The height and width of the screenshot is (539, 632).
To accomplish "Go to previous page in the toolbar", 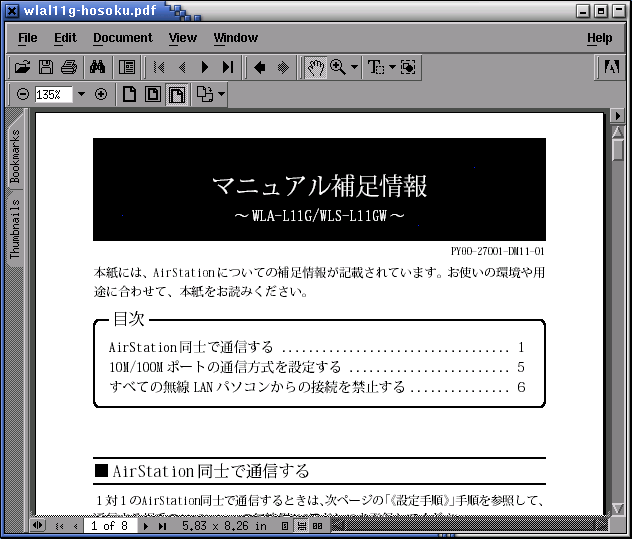I will 182,67.
